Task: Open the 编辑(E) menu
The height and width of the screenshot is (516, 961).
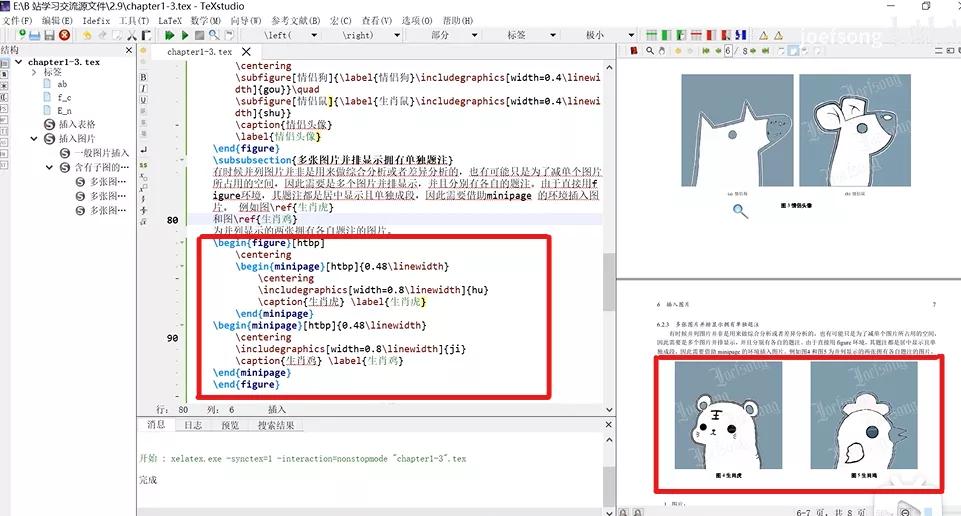Action: pyautogui.click(x=57, y=20)
